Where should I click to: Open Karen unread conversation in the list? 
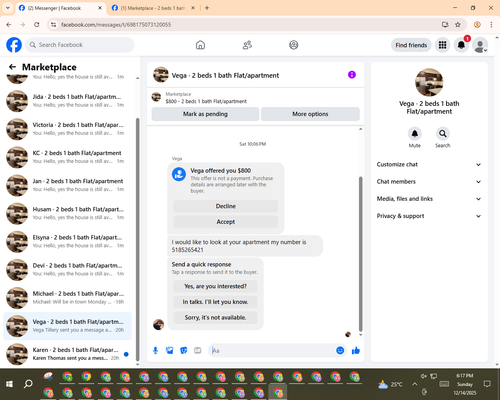click(67, 354)
